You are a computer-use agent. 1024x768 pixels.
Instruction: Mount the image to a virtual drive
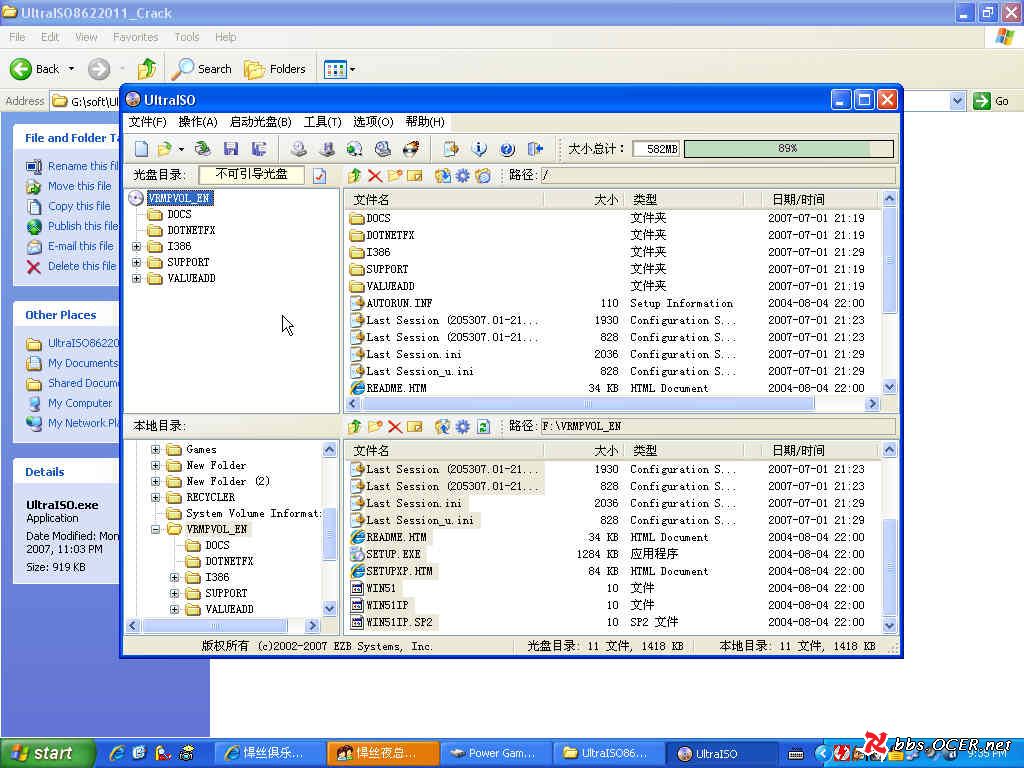[x=383, y=149]
